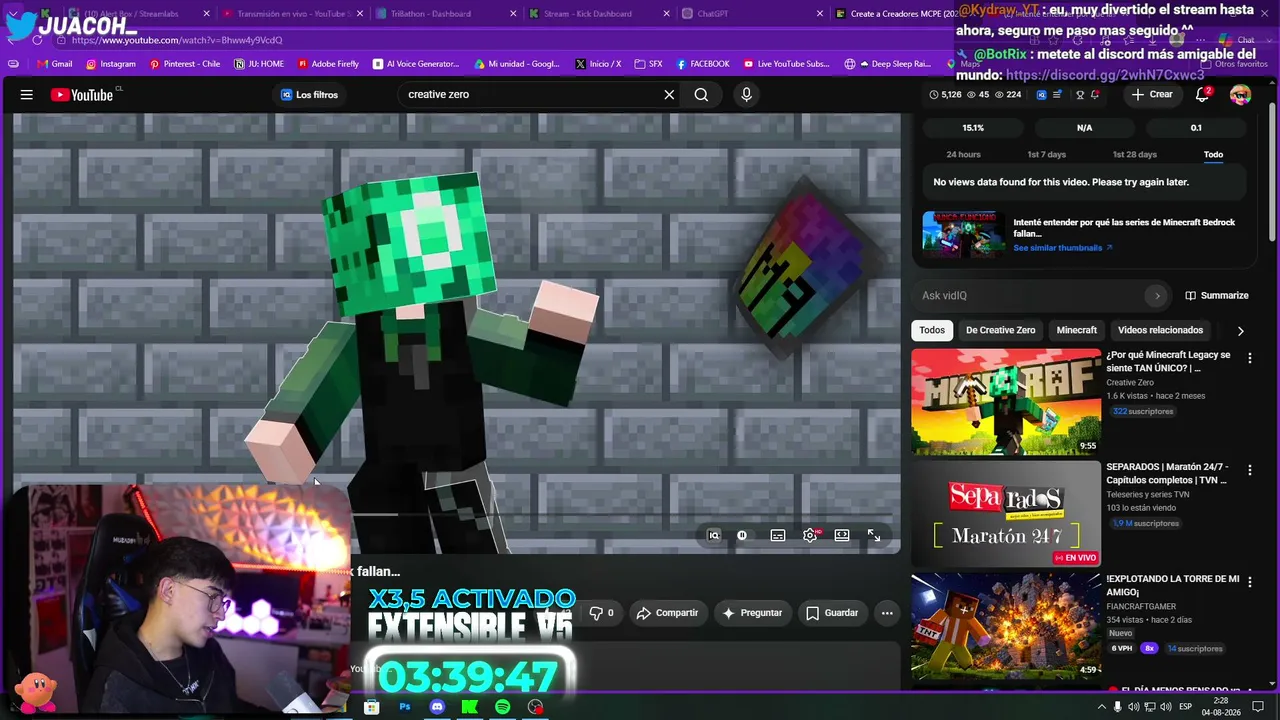This screenshot has height=720, width=1280.
Task: Run search with the magnifier icon
Action: (701, 95)
